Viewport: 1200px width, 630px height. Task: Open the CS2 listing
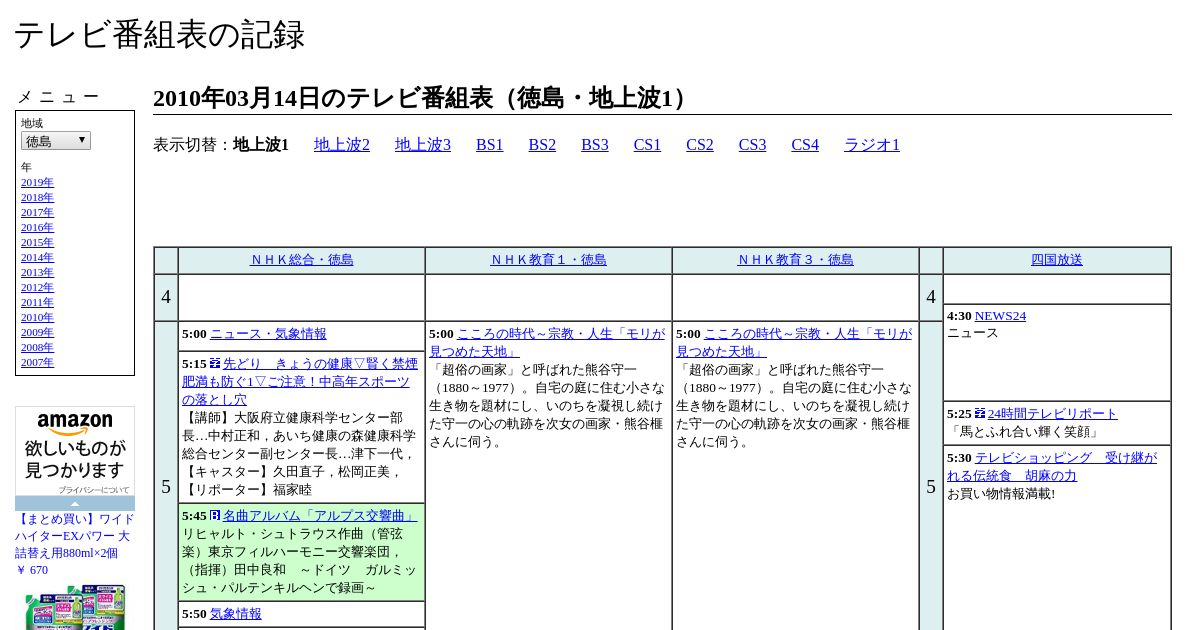point(700,145)
